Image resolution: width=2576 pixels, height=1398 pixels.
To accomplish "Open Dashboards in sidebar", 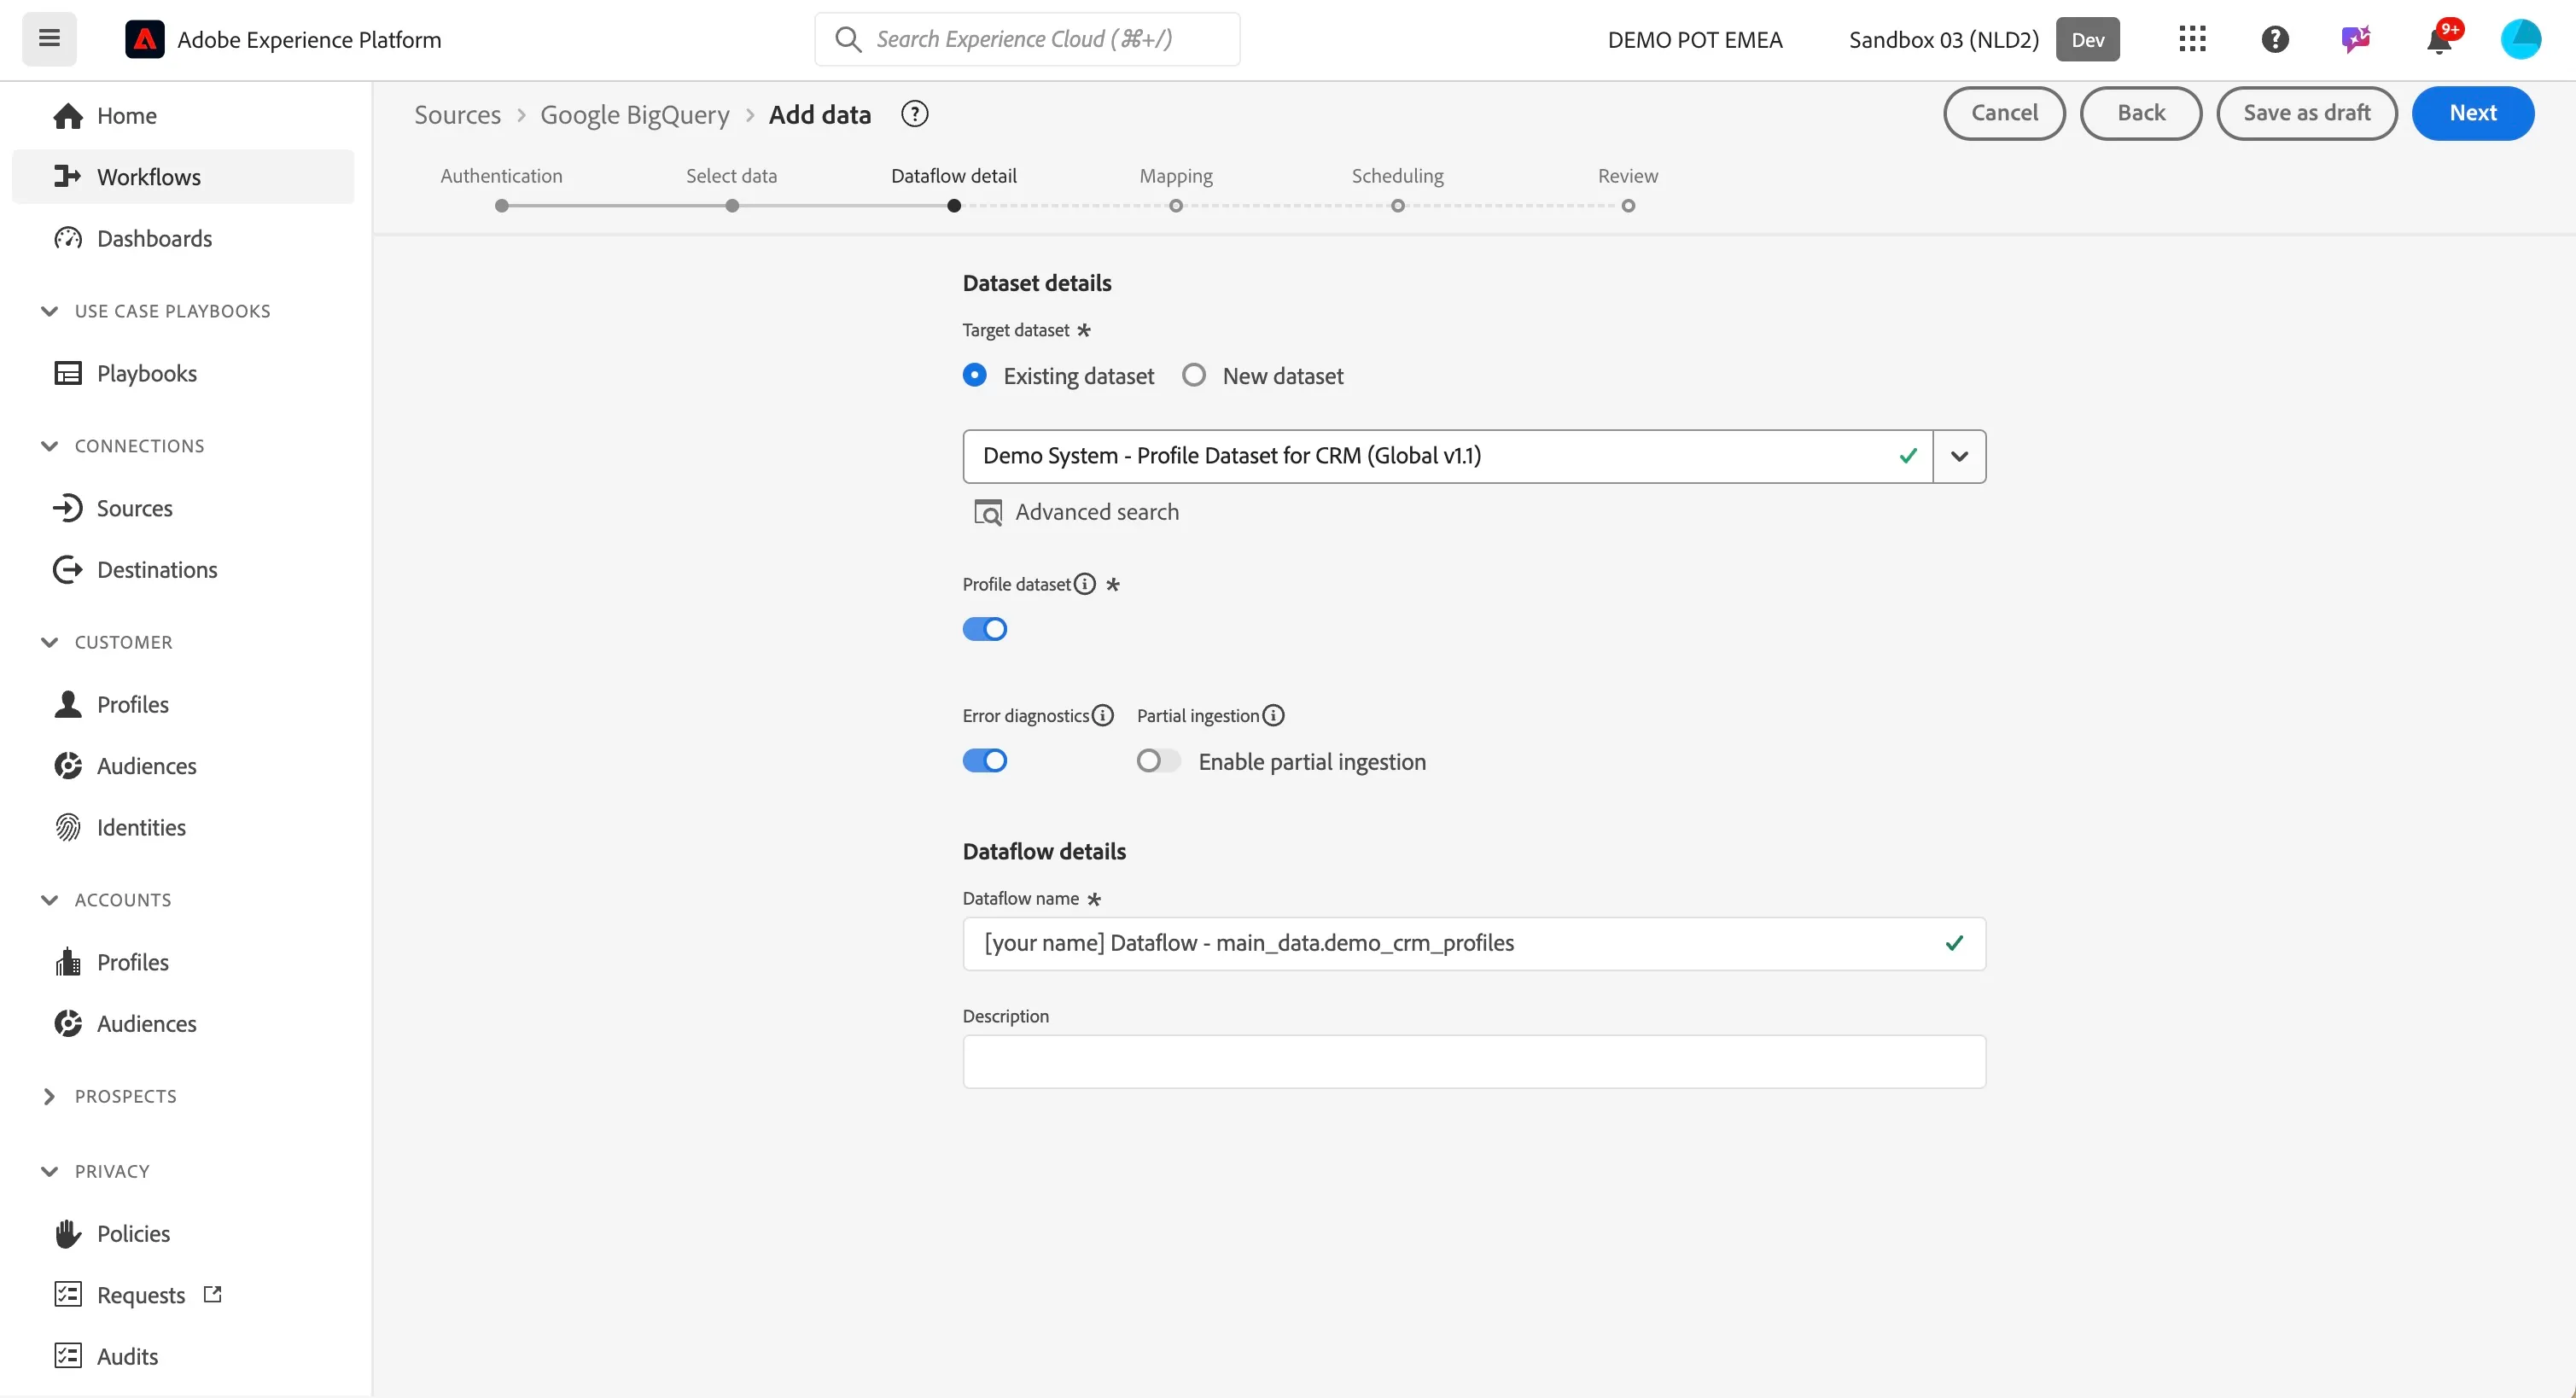I will tap(183, 238).
